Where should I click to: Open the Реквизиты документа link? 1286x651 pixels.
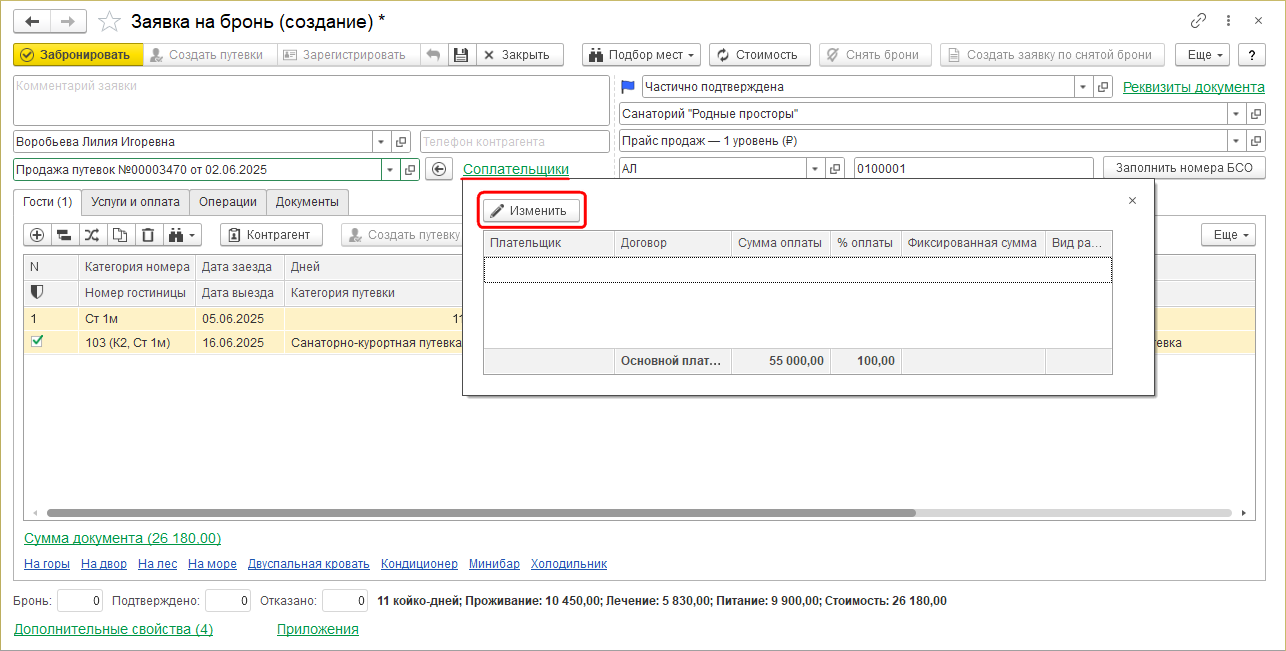(1194, 87)
